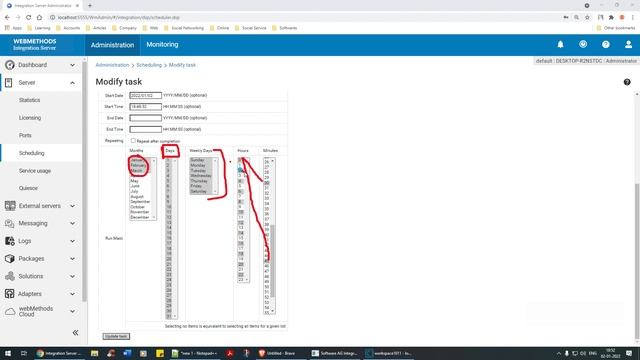This screenshot has height=360, width=640.
Task: Expand the Logs section chevron
Action: [72, 241]
